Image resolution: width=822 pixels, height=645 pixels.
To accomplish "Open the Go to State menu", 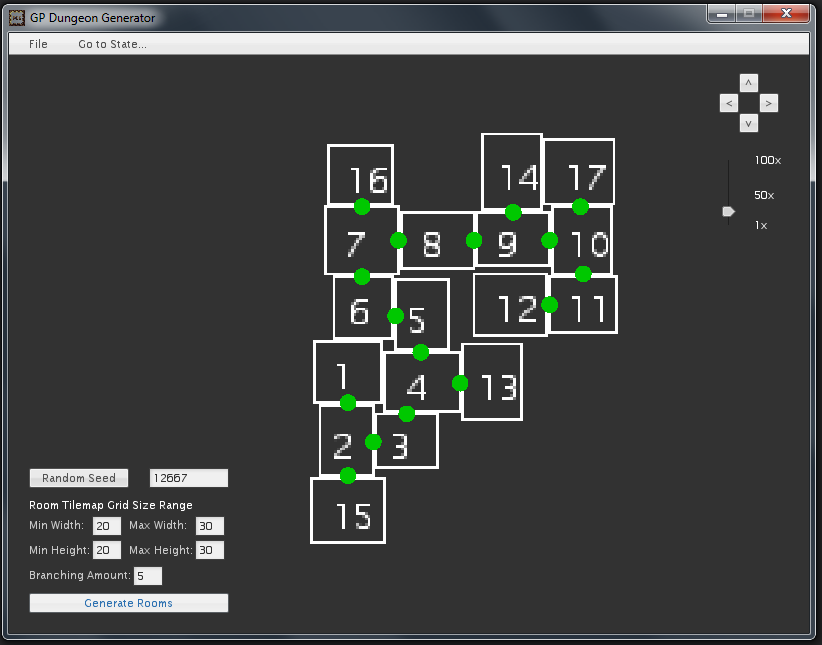I will point(112,44).
